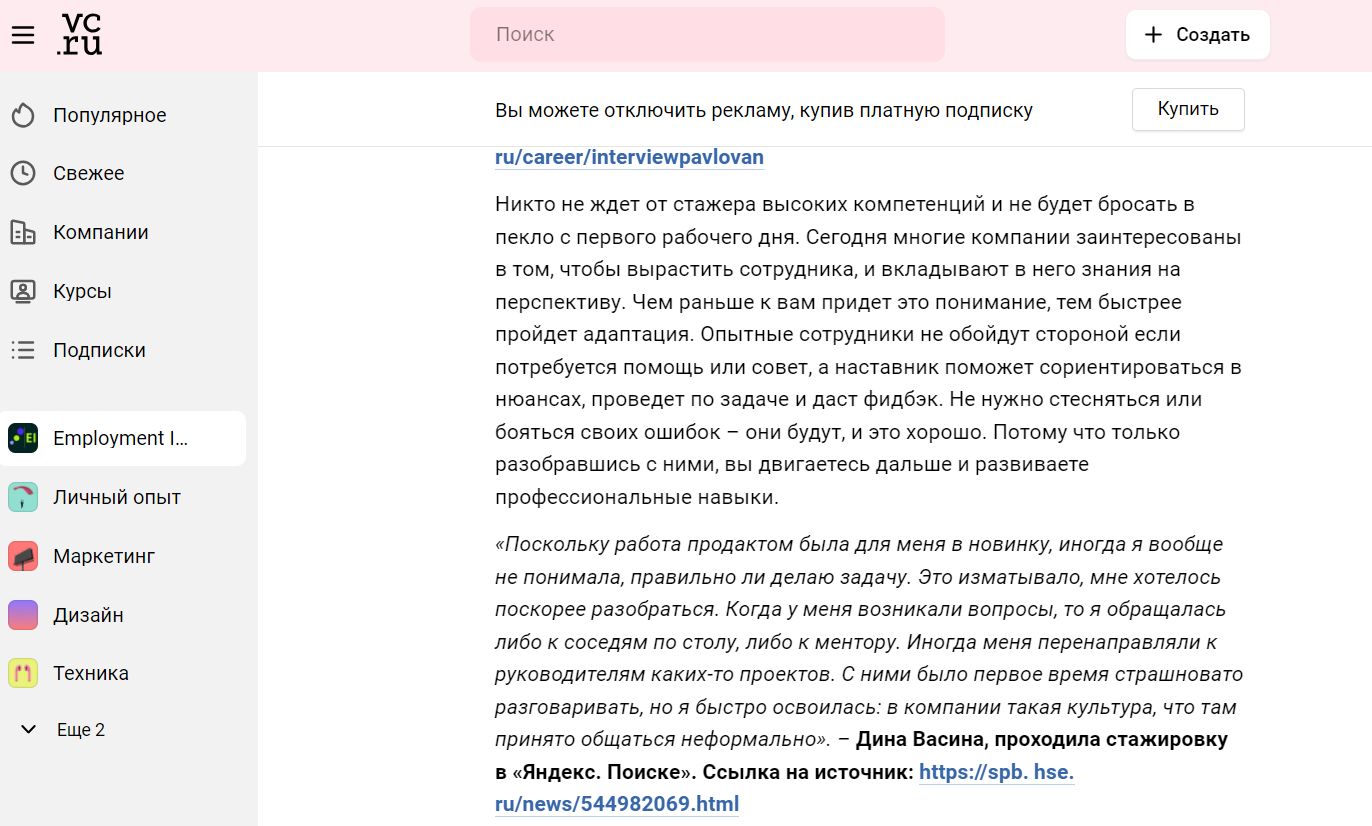Open the spb.hse.ru news source link
Image resolution: width=1372 pixels, height=826 pixels.
(616, 804)
